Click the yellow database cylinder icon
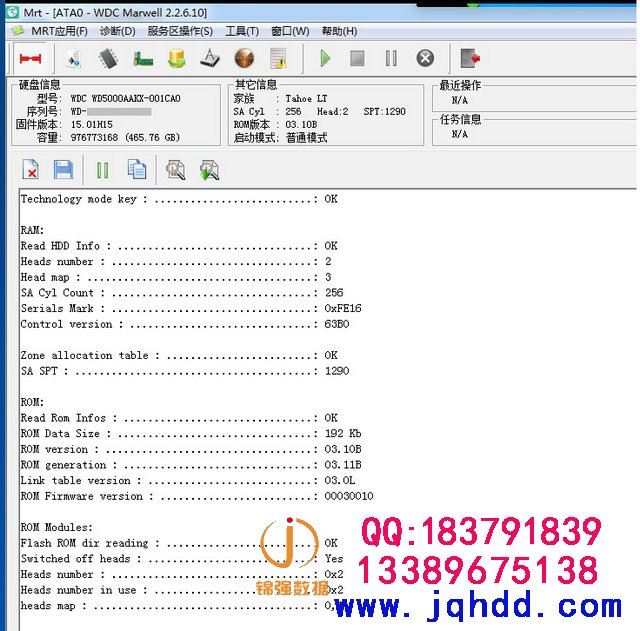Viewport: 640px width, 631px height. pyautogui.click(x=177, y=58)
